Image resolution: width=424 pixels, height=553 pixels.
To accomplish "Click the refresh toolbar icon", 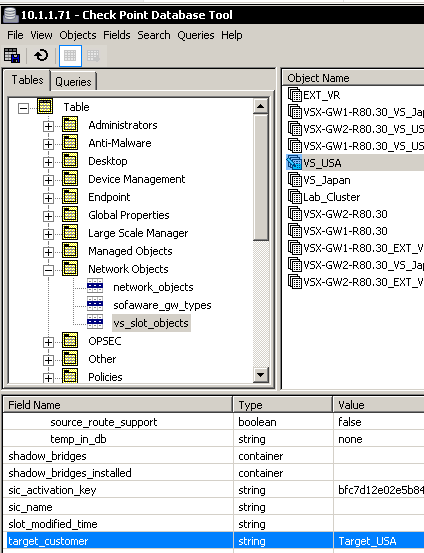I will pos(41,55).
